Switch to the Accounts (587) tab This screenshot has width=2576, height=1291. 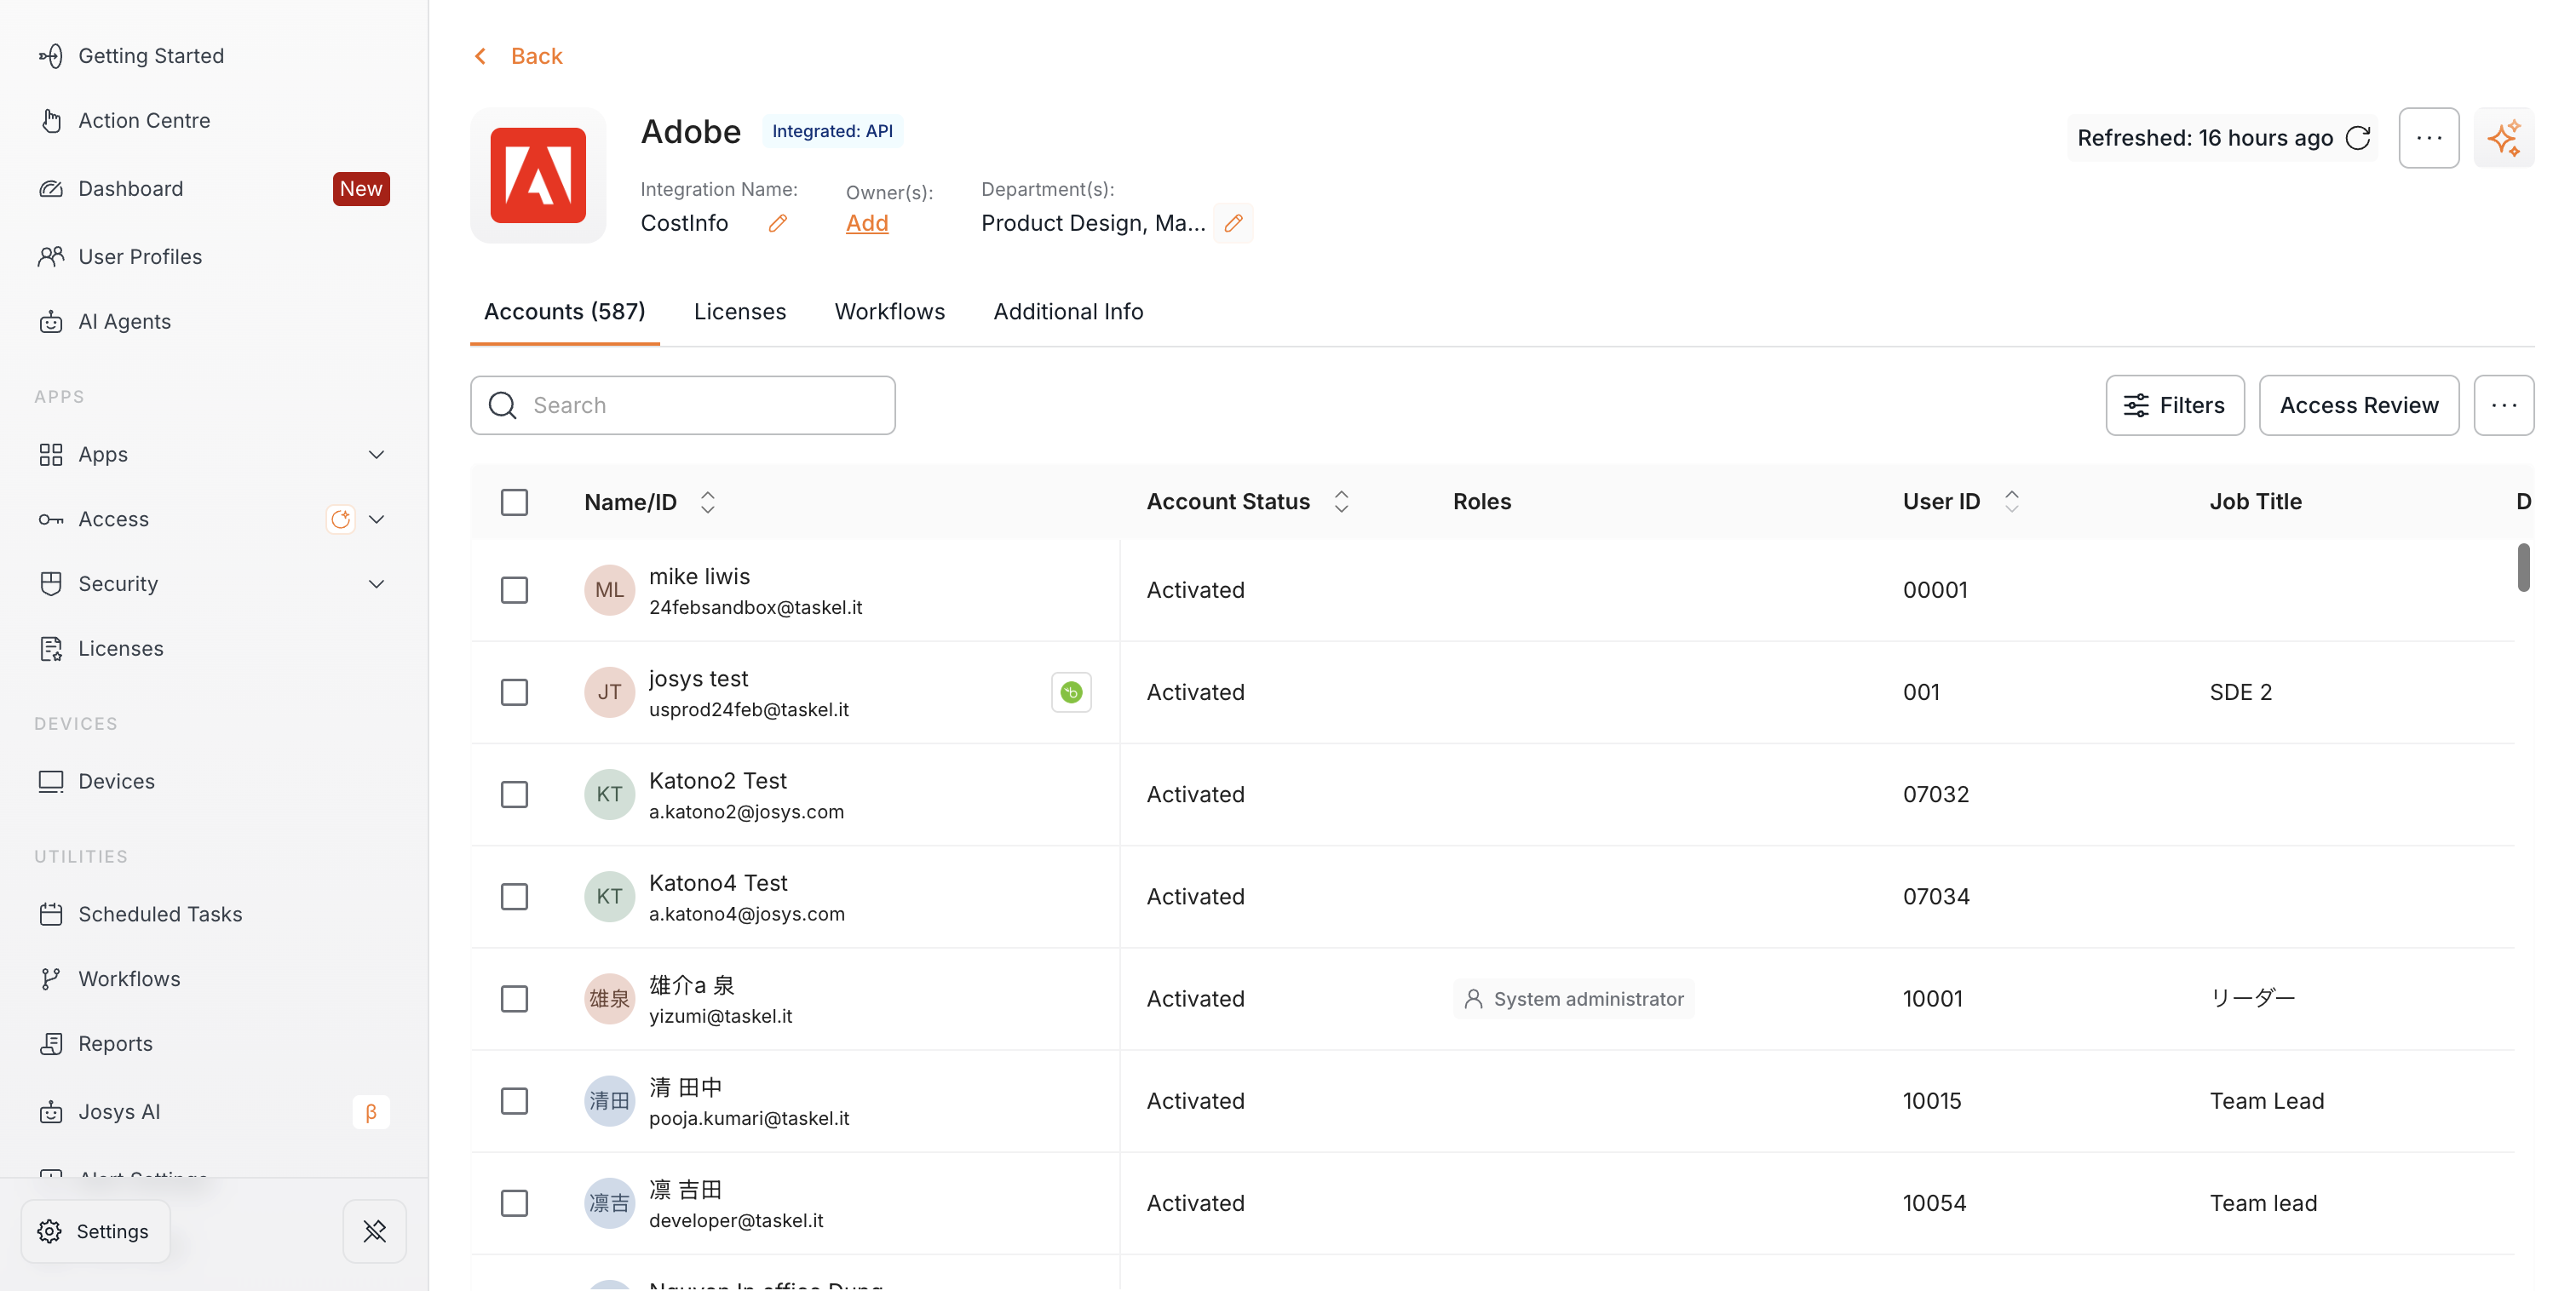coord(565,312)
